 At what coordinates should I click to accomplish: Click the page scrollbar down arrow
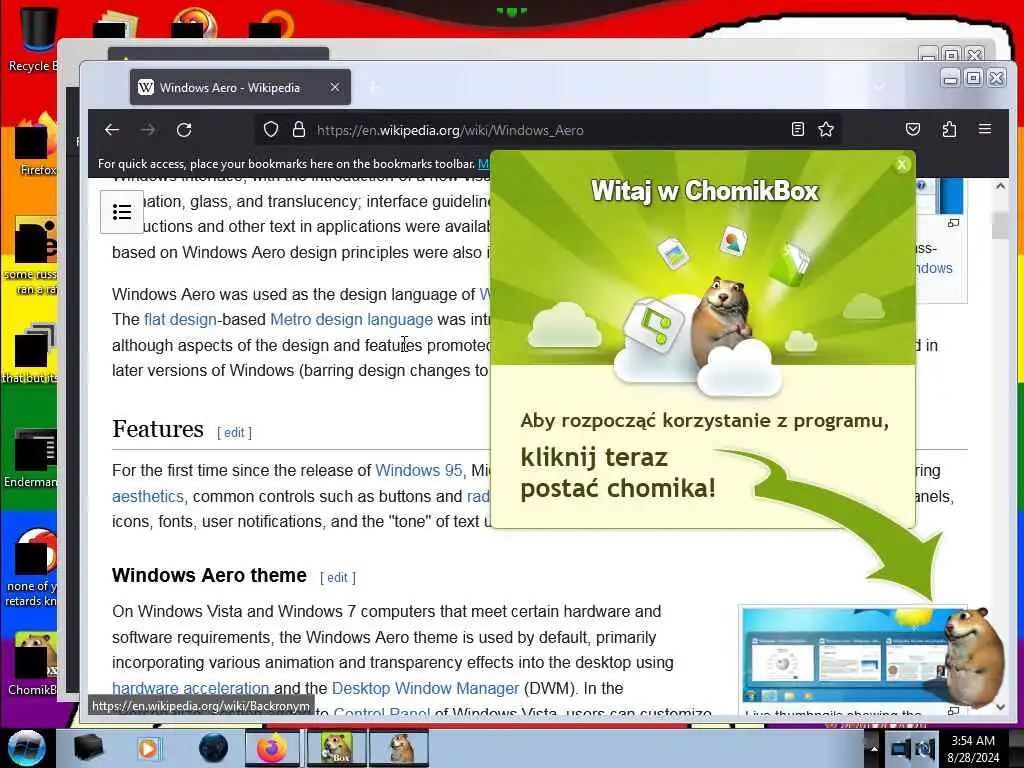click(x=1000, y=707)
